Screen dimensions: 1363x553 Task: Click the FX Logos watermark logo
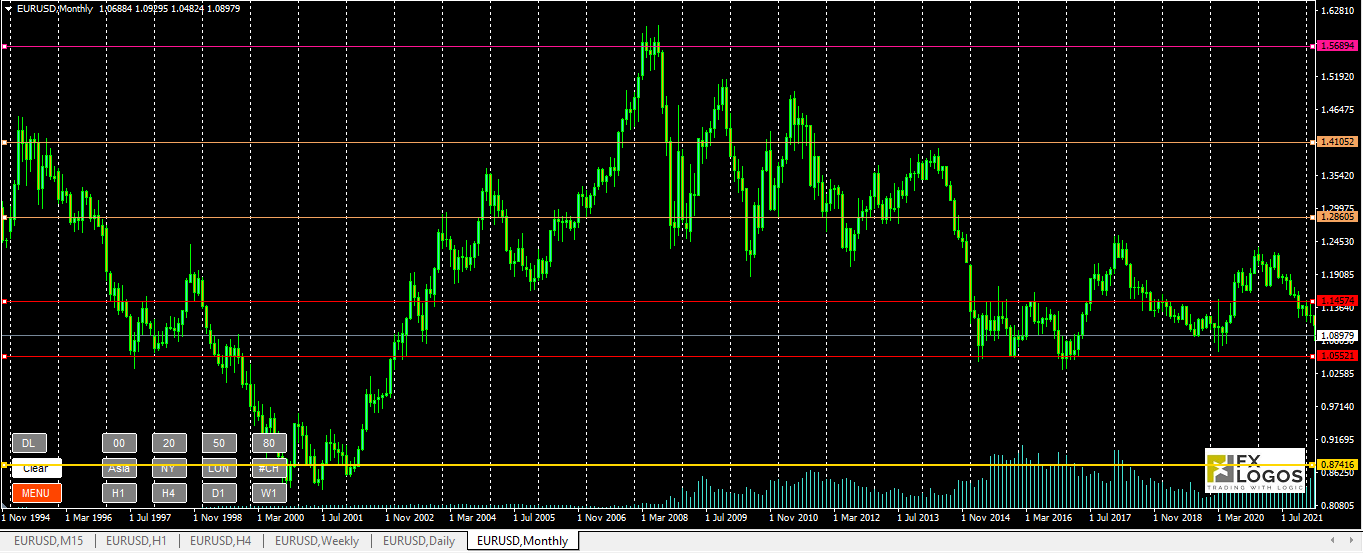pos(1255,471)
